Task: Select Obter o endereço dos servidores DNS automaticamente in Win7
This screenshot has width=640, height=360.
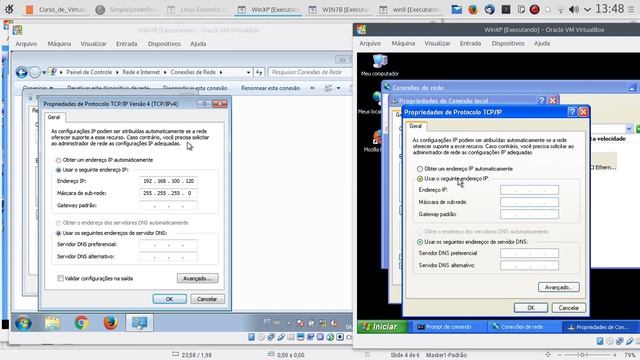Action: [58, 223]
